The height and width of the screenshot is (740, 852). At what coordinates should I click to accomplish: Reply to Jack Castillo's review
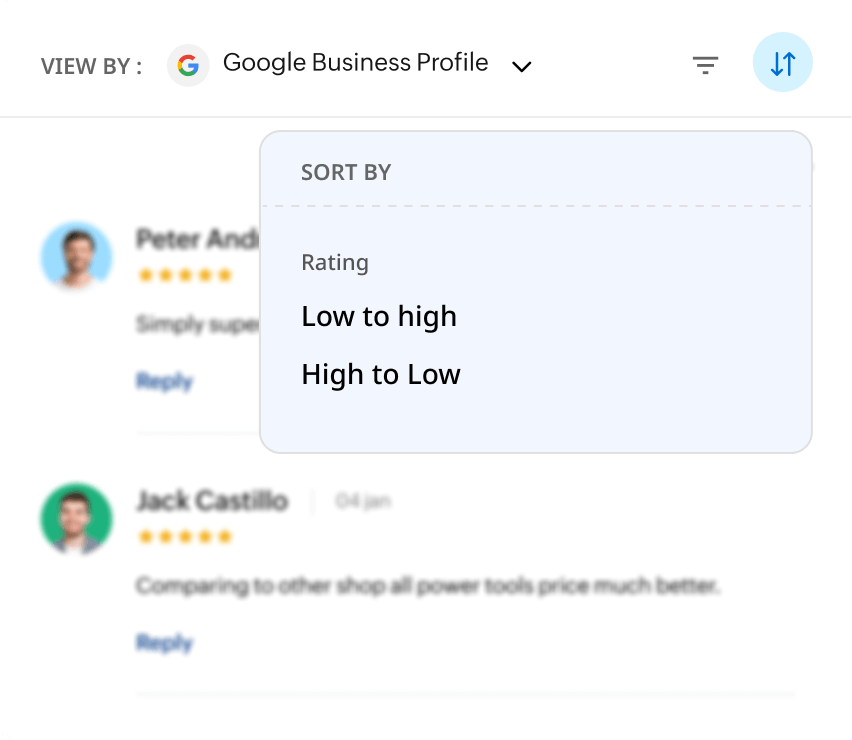pos(164,642)
